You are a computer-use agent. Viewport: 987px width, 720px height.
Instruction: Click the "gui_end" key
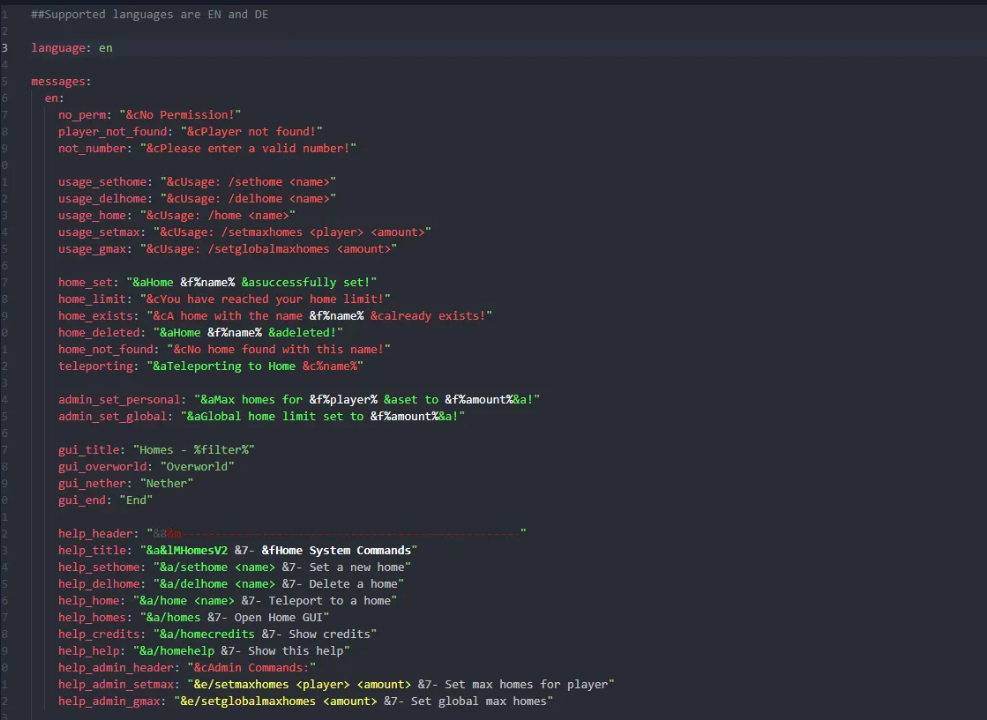(82, 500)
